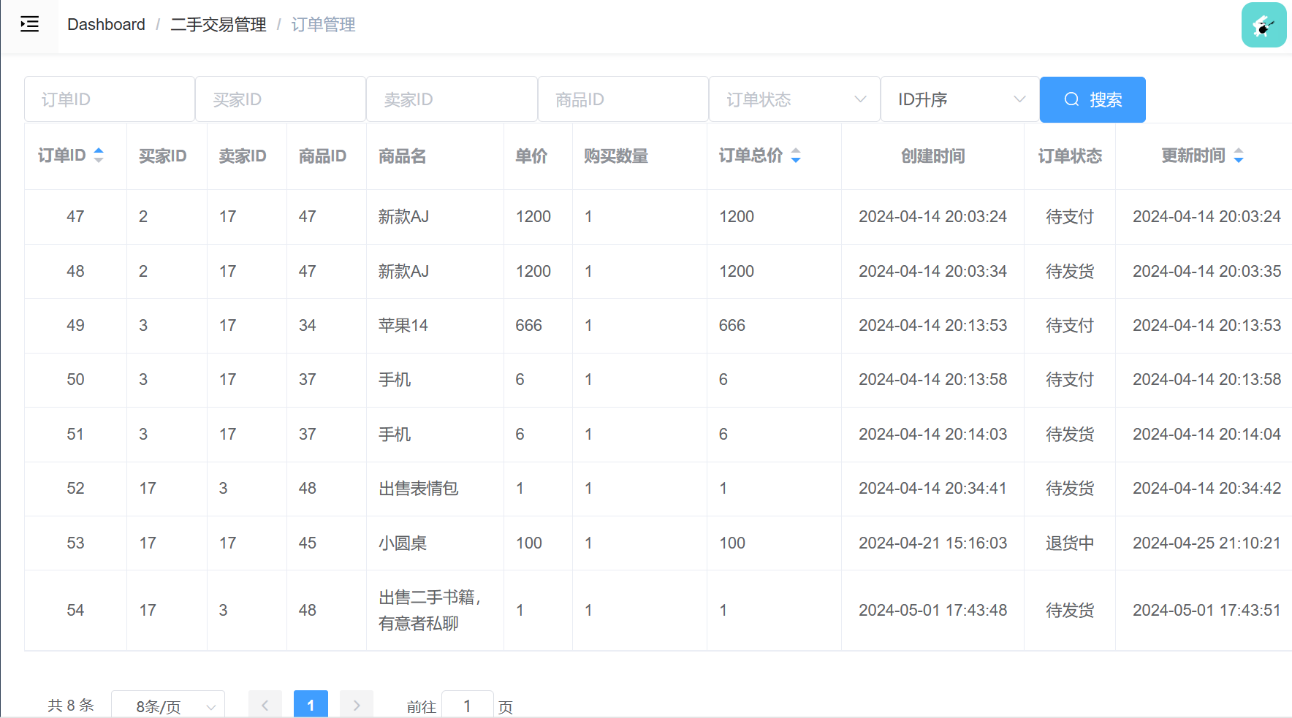This screenshot has height=718, width=1292.
Task: Focus the 商品ID search field
Action: [624, 99]
